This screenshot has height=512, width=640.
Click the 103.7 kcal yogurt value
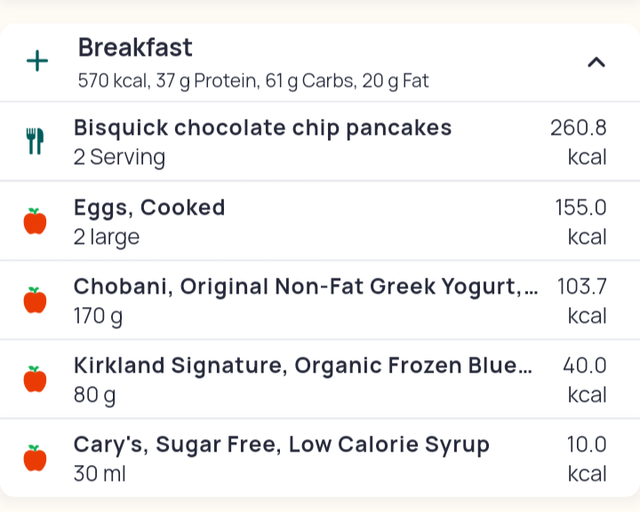[582, 301]
